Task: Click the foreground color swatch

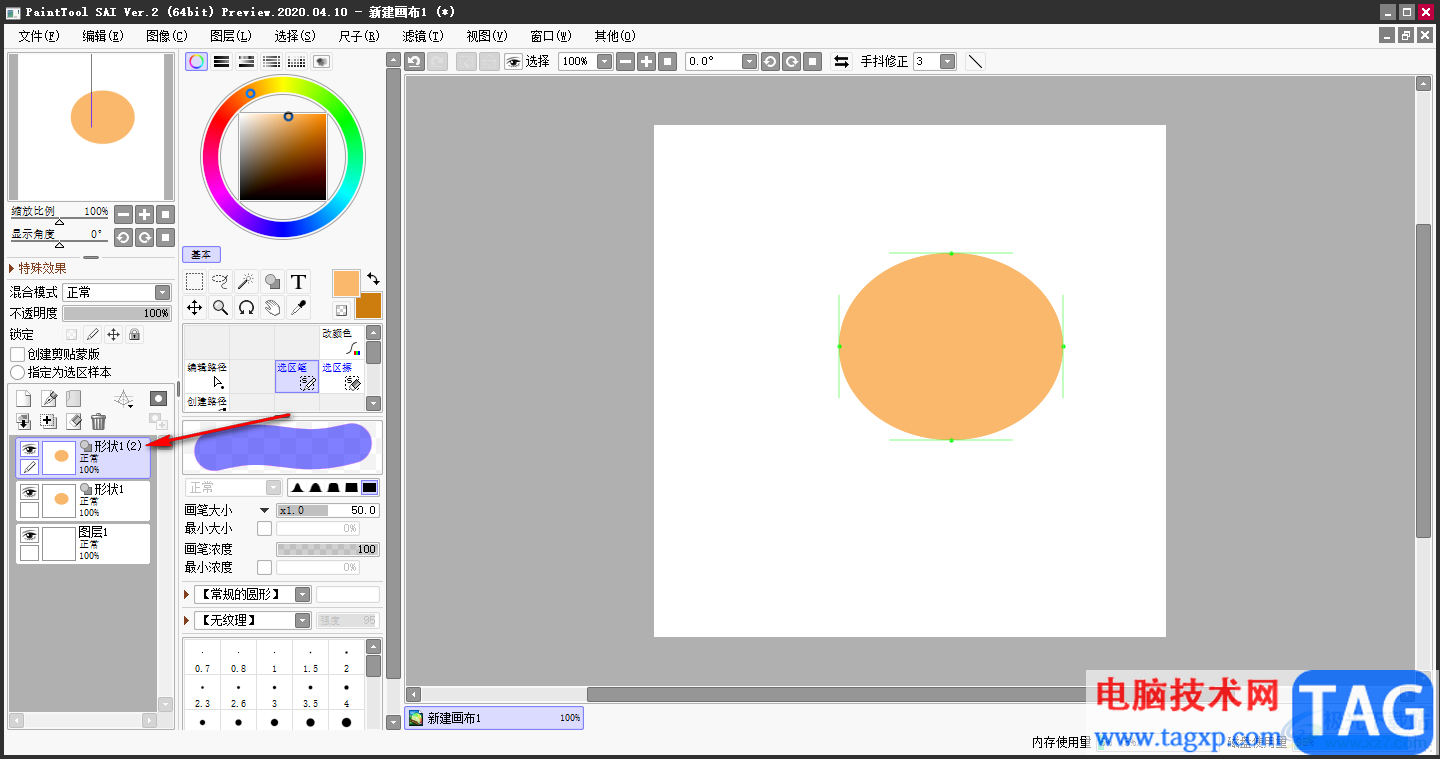Action: point(346,283)
